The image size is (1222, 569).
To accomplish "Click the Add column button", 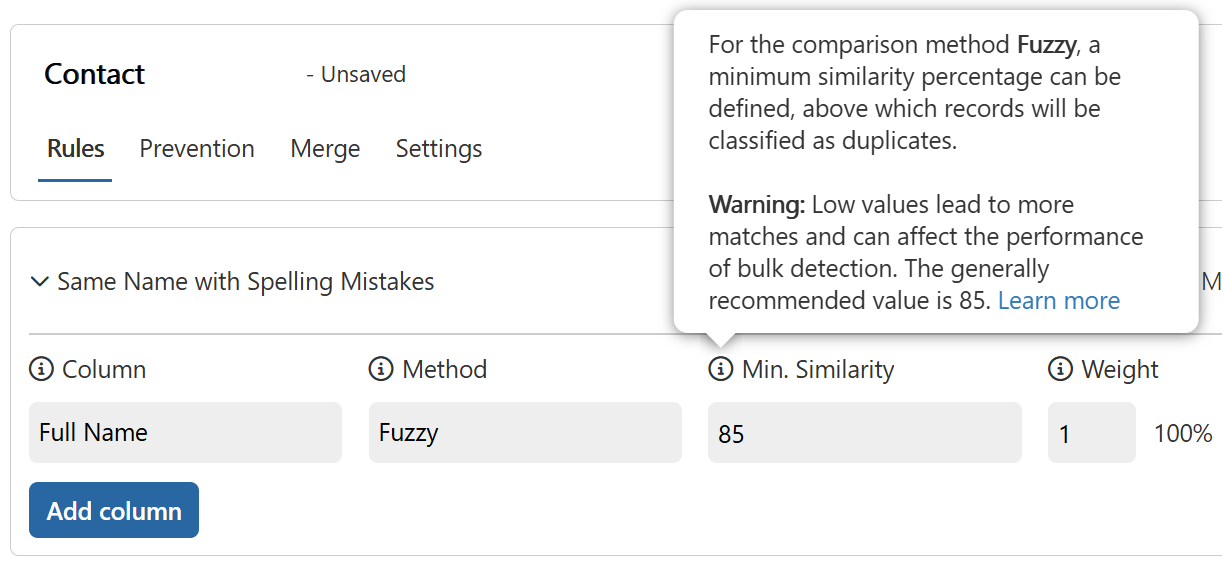I will coord(114,510).
